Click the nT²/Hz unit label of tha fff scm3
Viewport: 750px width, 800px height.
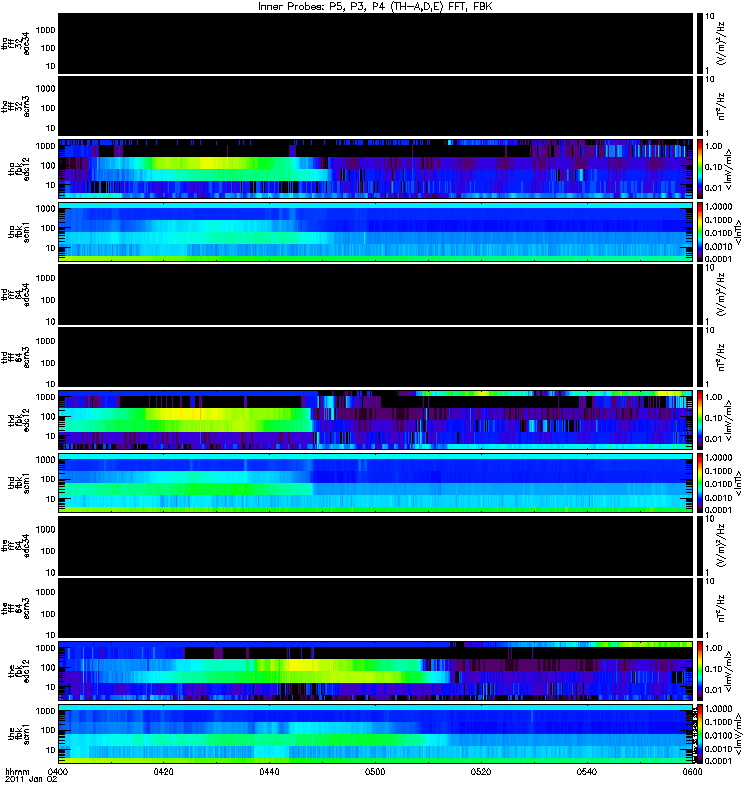(721, 106)
